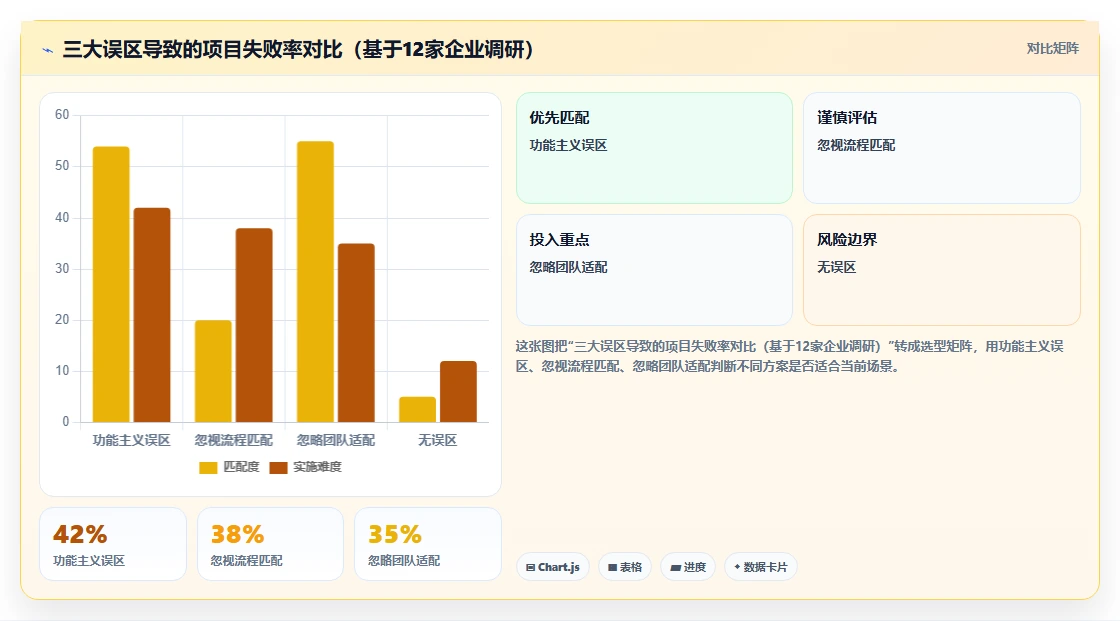The height and width of the screenshot is (621, 1120).
Task: Click the yellow 匹配度 bar for 无误区
Action: (x=417, y=409)
